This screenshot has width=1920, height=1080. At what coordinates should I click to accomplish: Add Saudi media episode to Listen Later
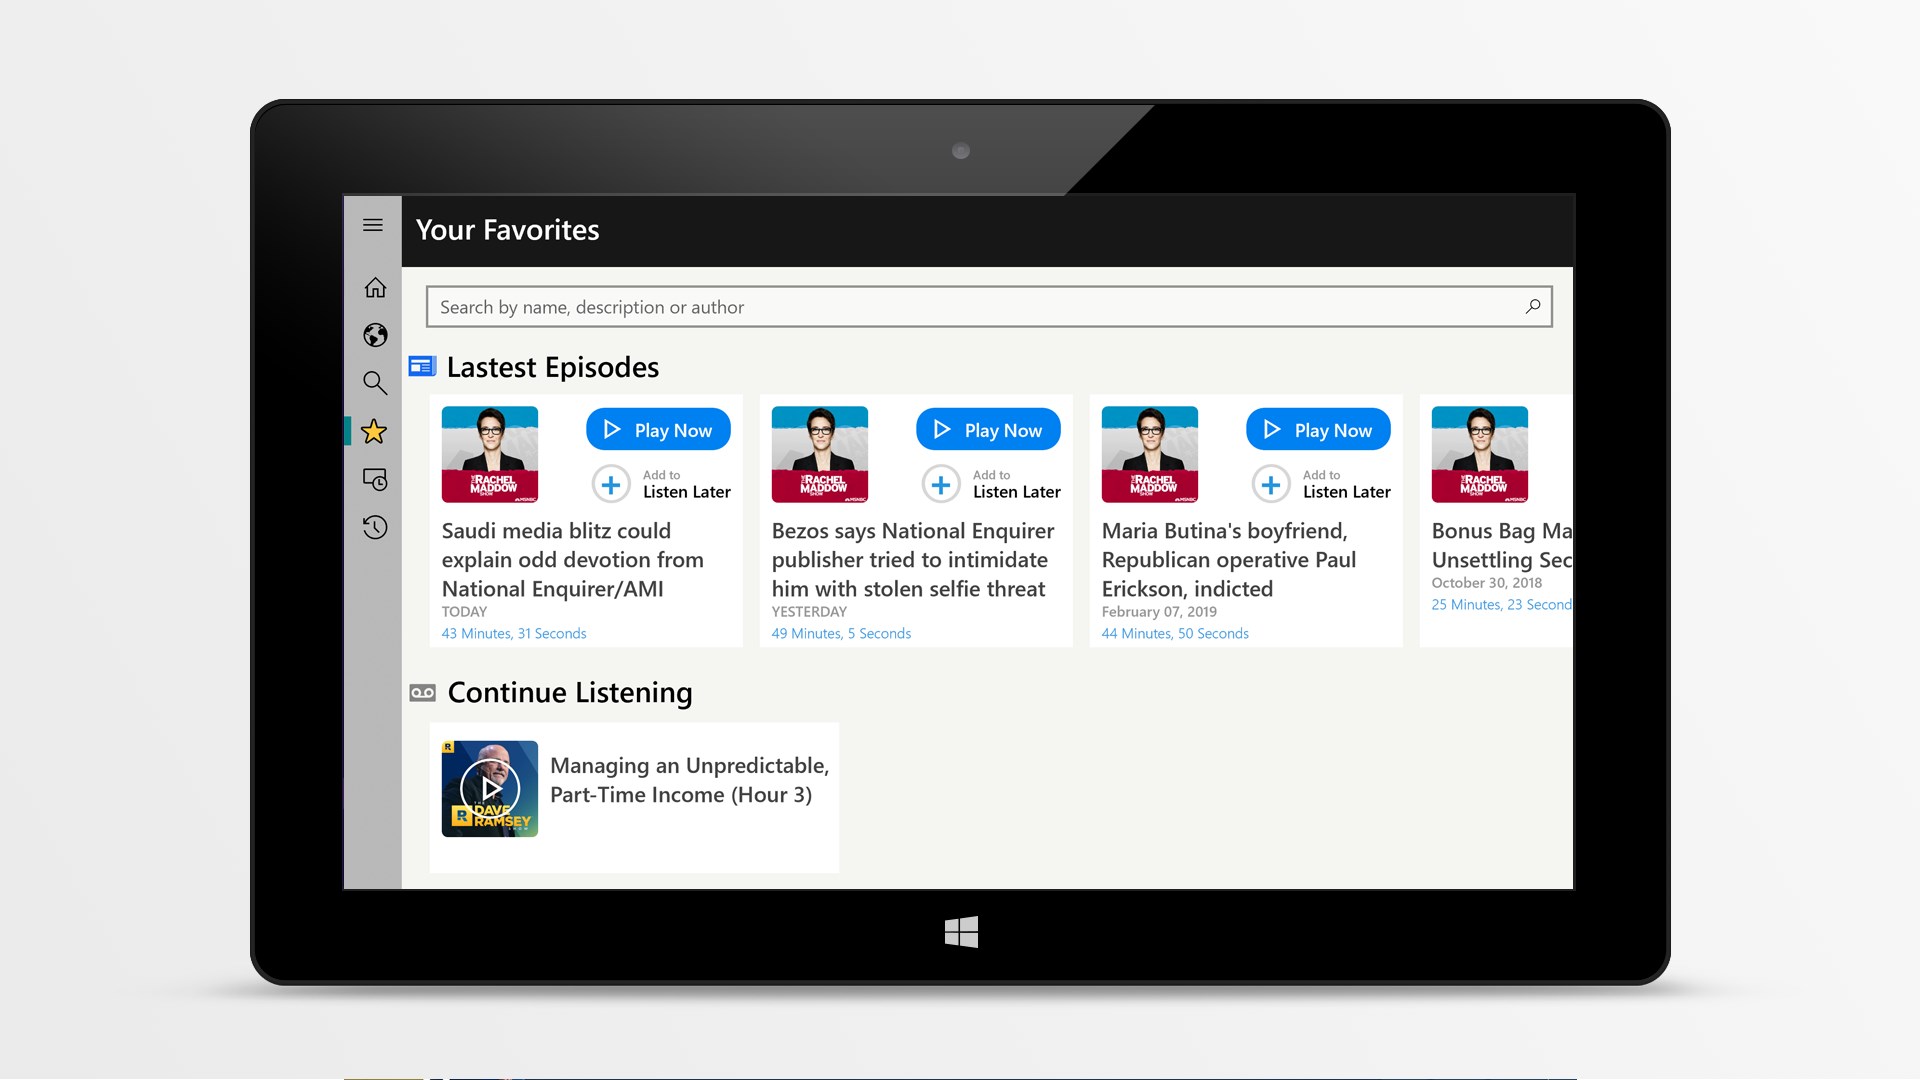point(611,485)
